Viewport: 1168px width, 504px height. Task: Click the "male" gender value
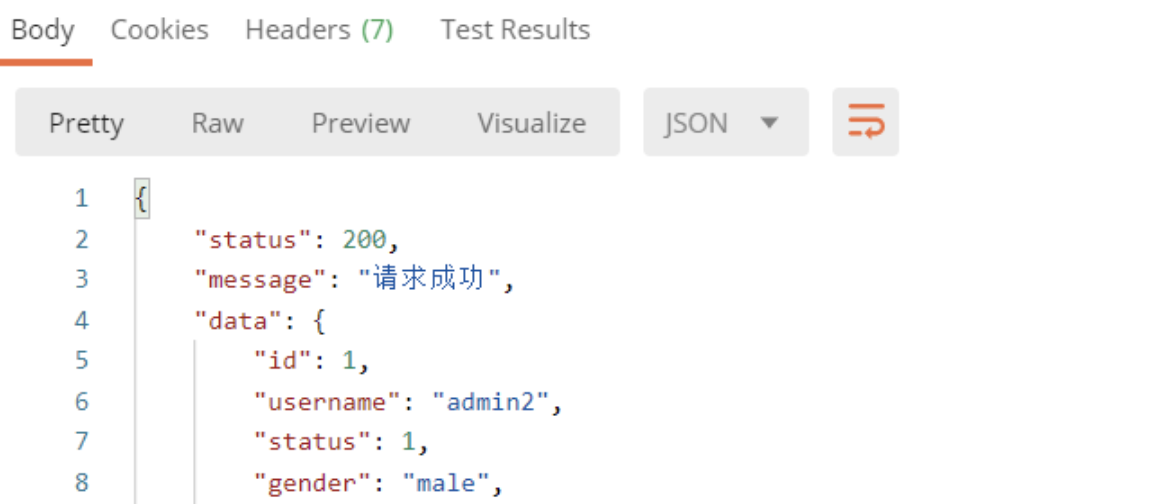click(x=445, y=484)
